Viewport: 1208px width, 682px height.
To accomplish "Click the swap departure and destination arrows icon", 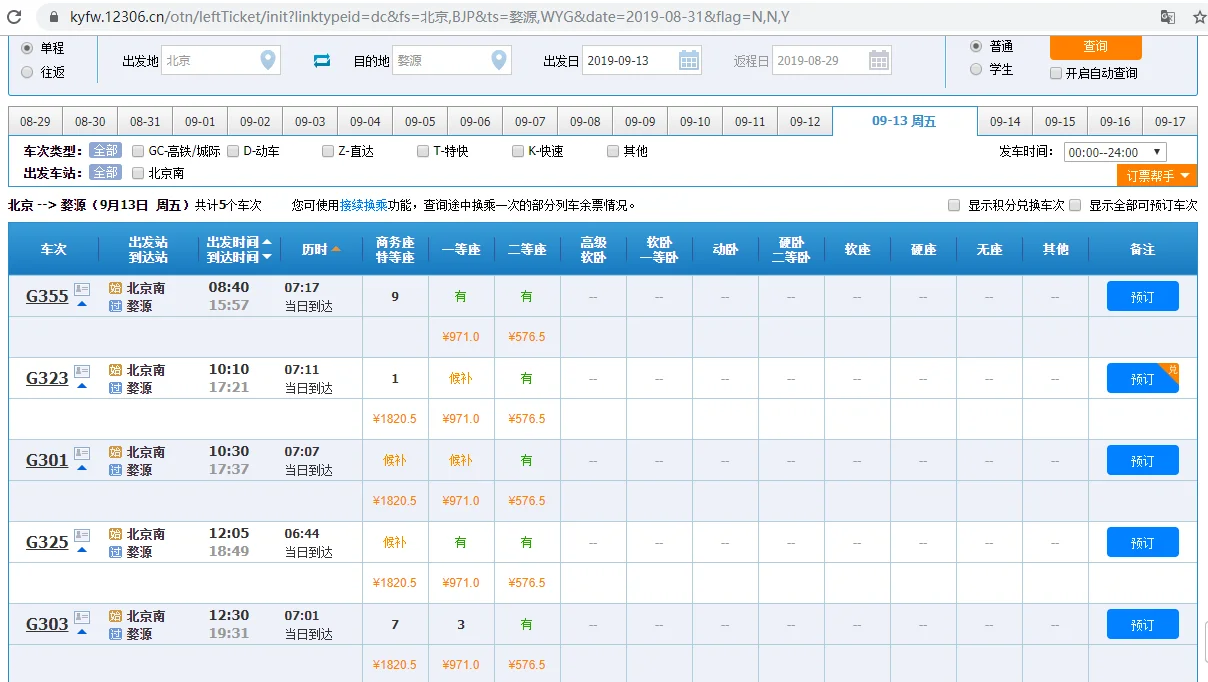I will 320,60.
